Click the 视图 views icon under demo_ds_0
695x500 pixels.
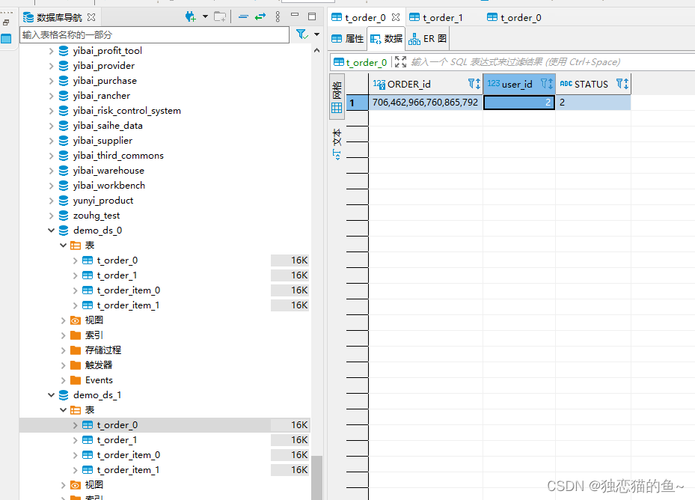point(76,320)
